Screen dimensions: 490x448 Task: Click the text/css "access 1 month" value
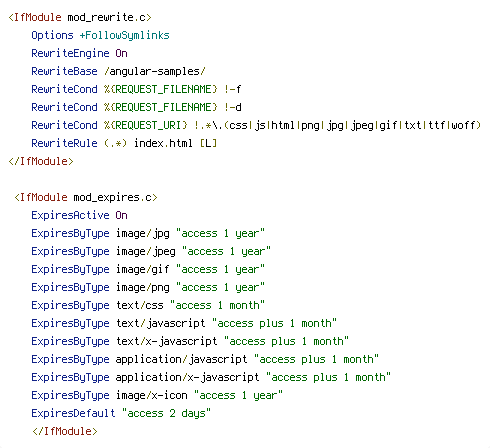tap(217, 305)
